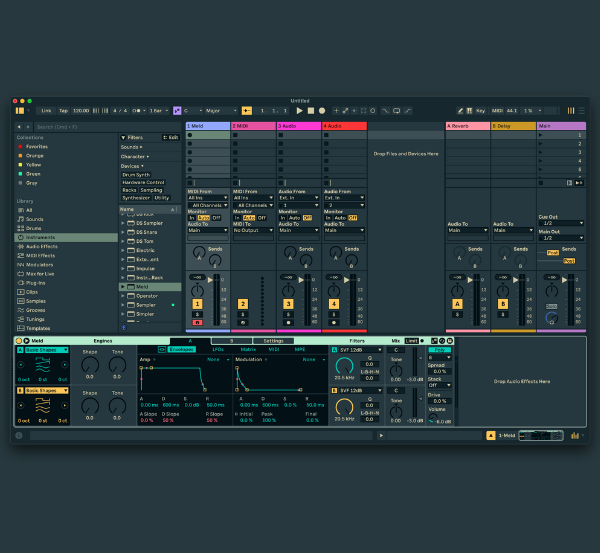Set track 1 Monitor to In

tap(192, 218)
